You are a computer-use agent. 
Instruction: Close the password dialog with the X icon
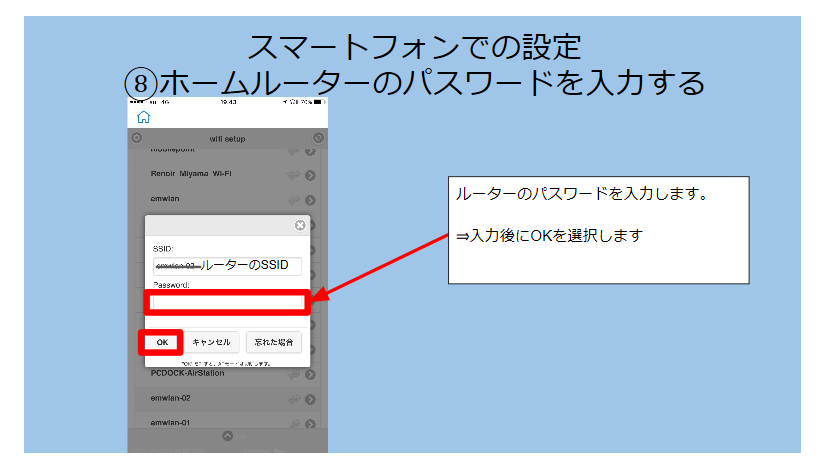click(300, 226)
